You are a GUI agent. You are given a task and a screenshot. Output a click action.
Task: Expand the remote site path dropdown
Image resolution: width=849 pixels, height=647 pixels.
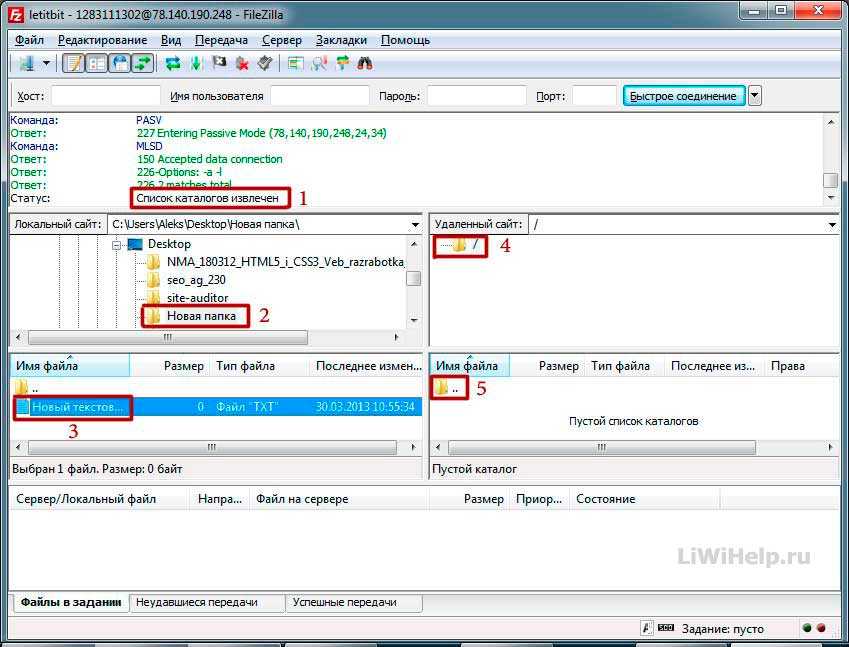(832, 224)
